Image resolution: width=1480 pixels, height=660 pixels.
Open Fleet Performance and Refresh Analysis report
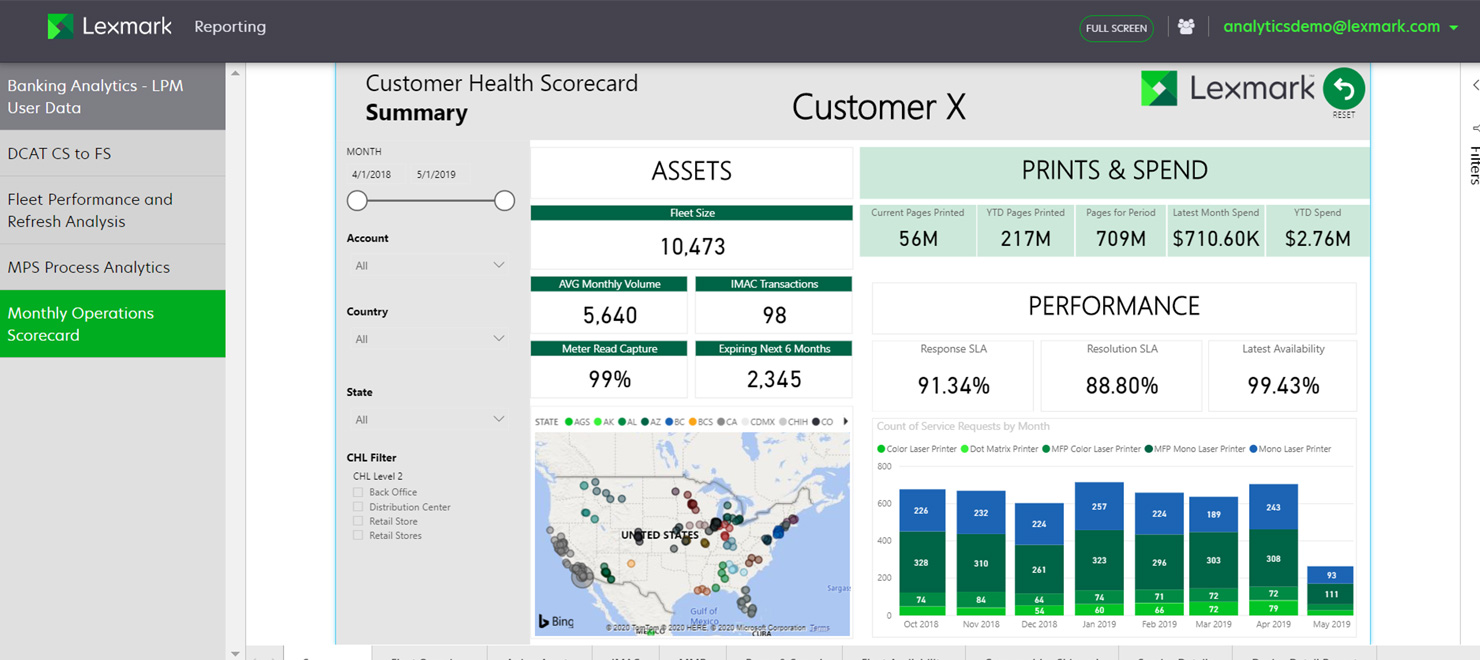coord(112,211)
